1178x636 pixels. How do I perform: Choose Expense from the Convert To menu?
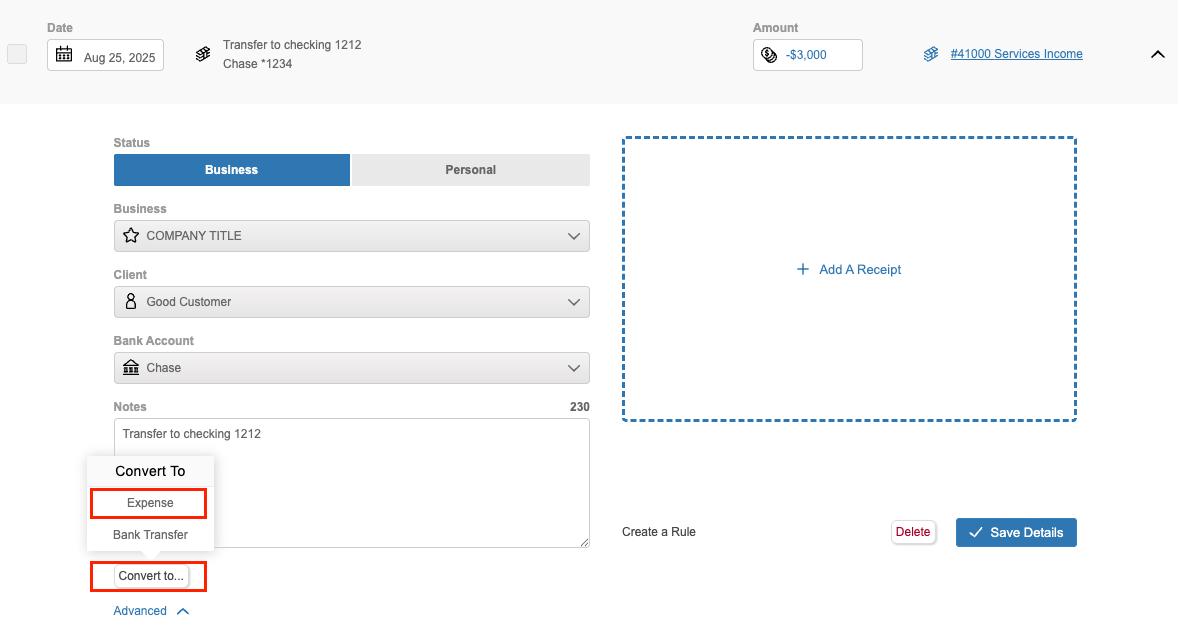tap(150, 503)
